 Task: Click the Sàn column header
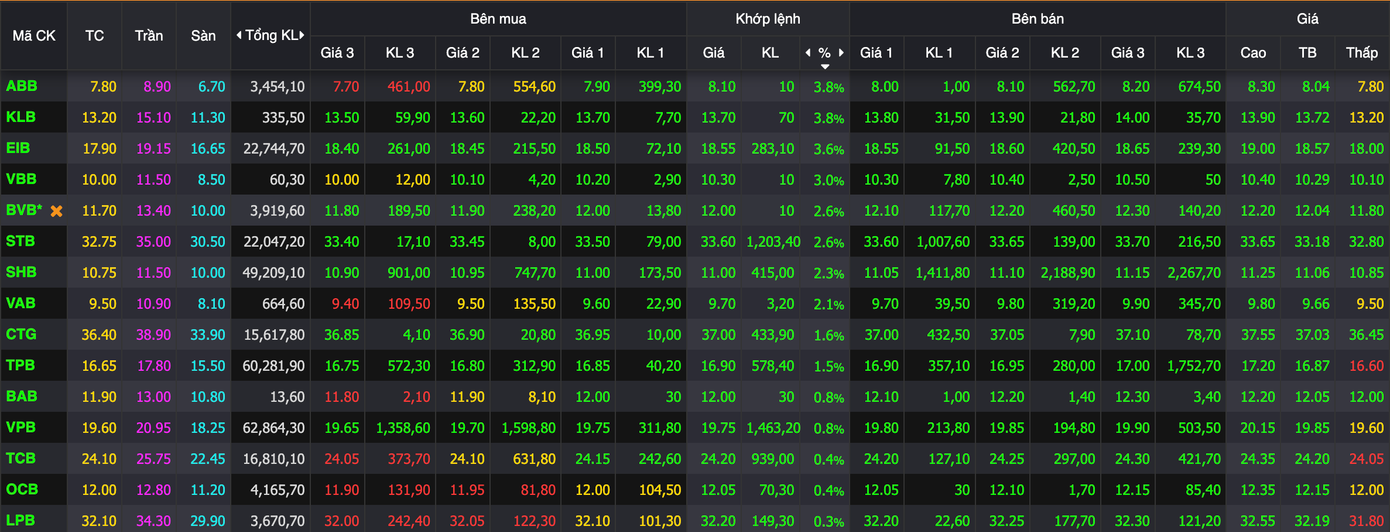pos(203,35)
